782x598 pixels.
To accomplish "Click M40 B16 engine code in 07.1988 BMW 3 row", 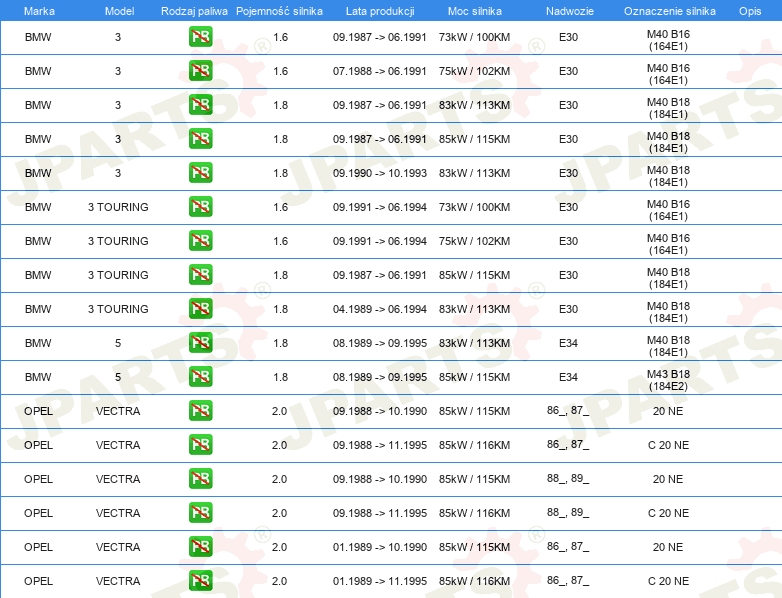I will click(668, 74).
